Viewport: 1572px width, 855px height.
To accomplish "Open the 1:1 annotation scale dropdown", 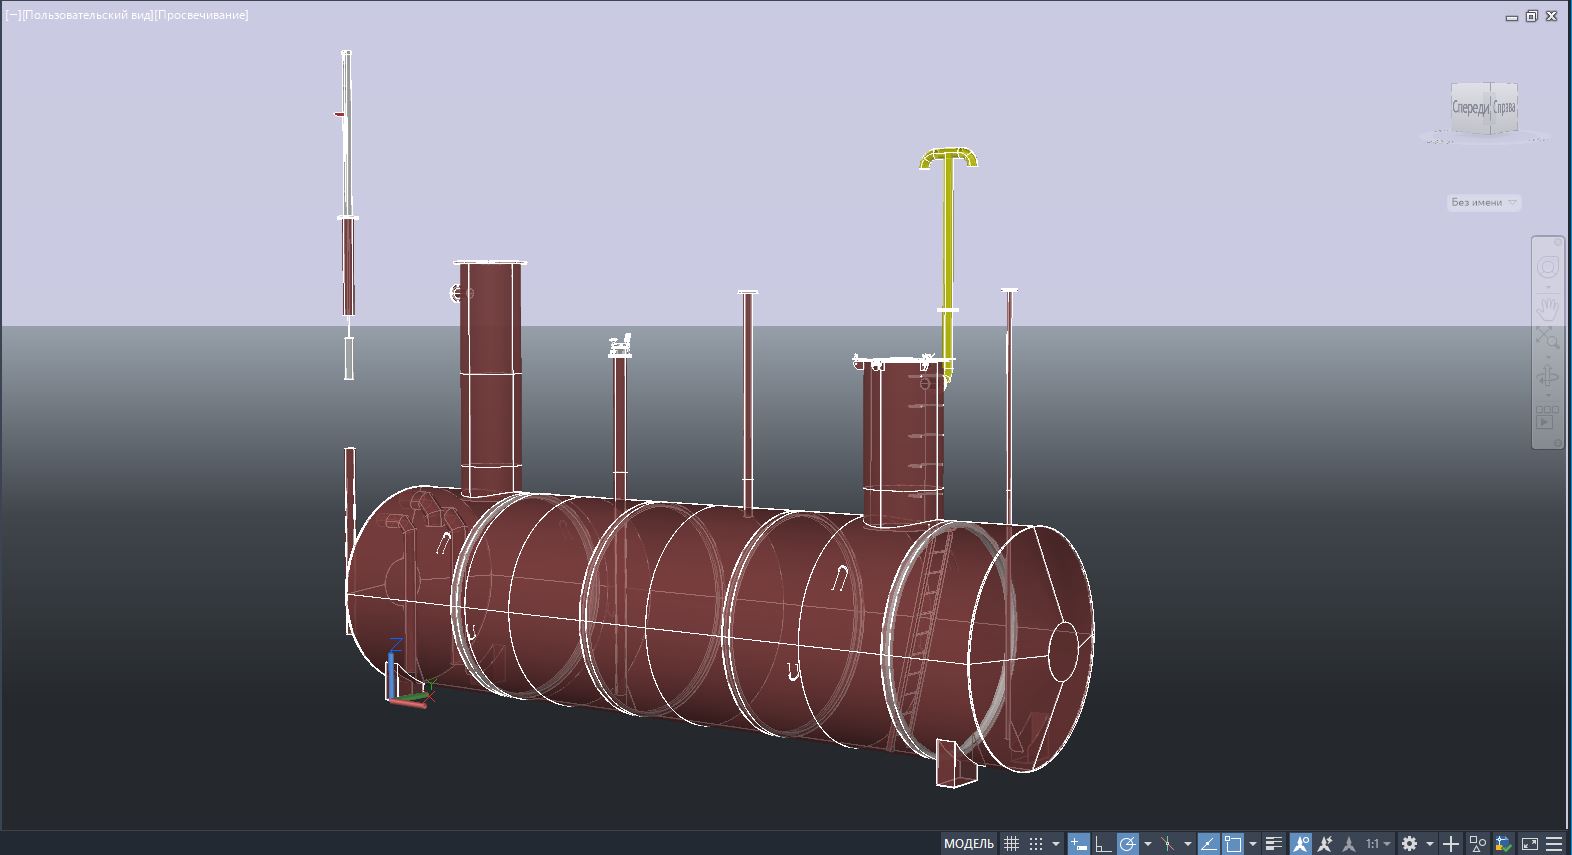I will [1379, 844].
